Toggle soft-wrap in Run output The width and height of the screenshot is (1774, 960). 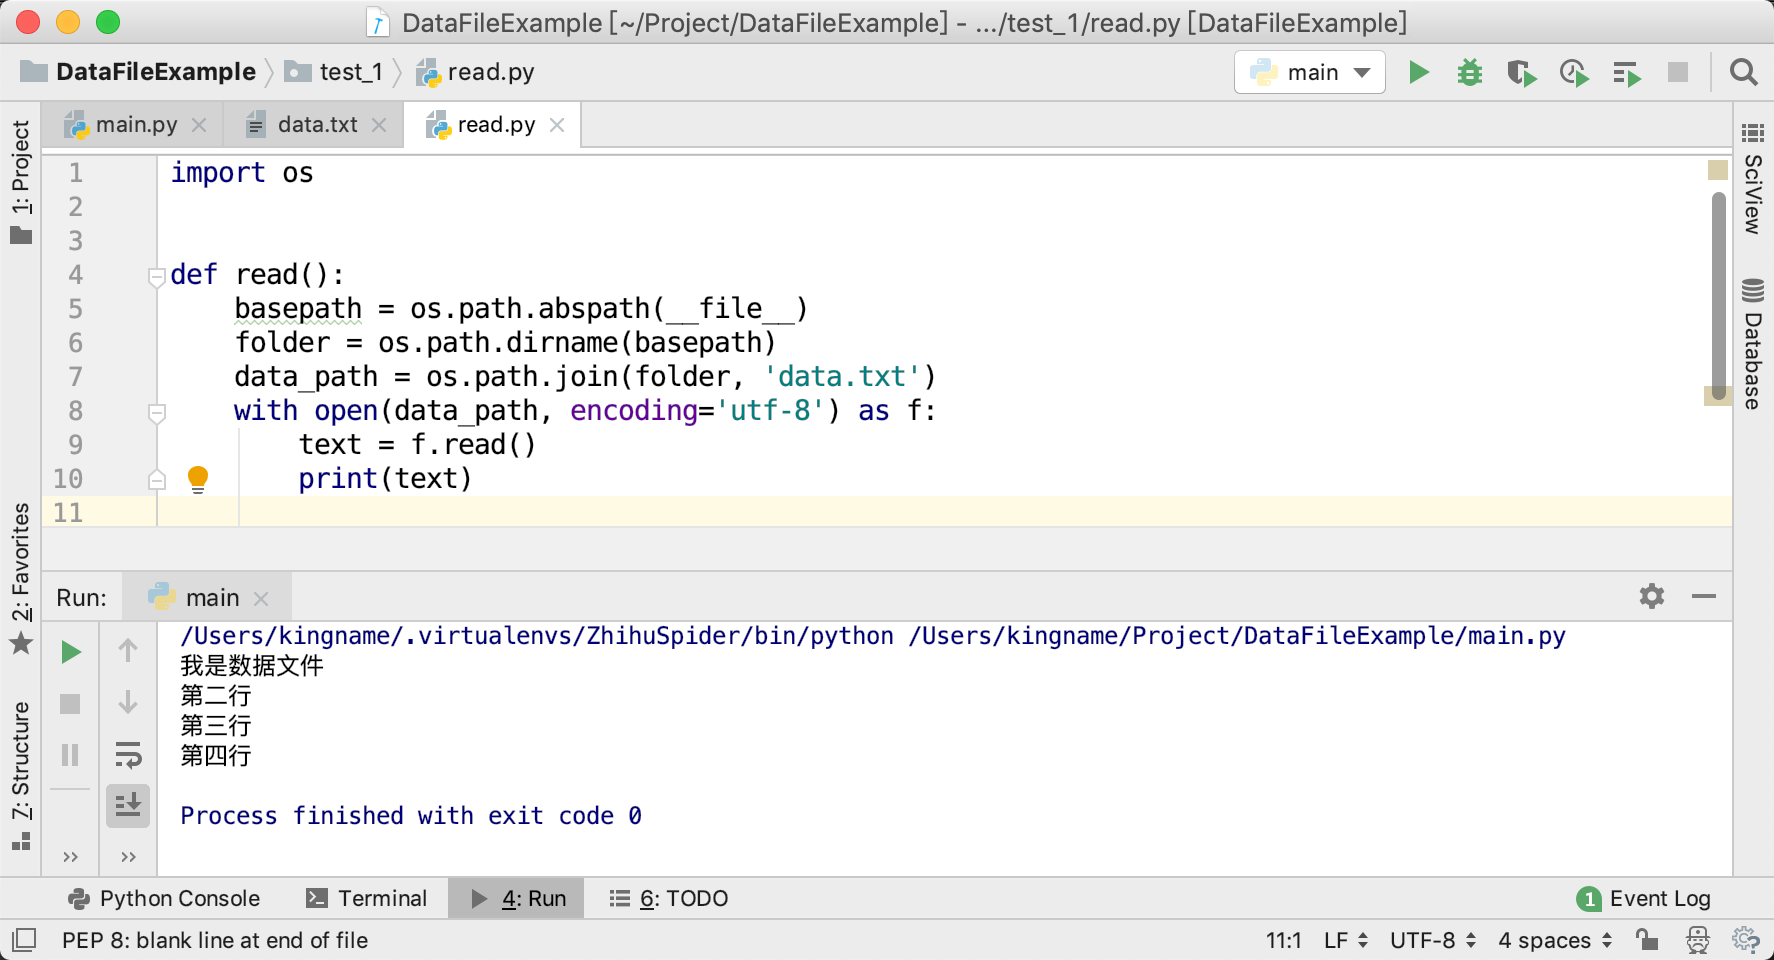tap(128, 754)
